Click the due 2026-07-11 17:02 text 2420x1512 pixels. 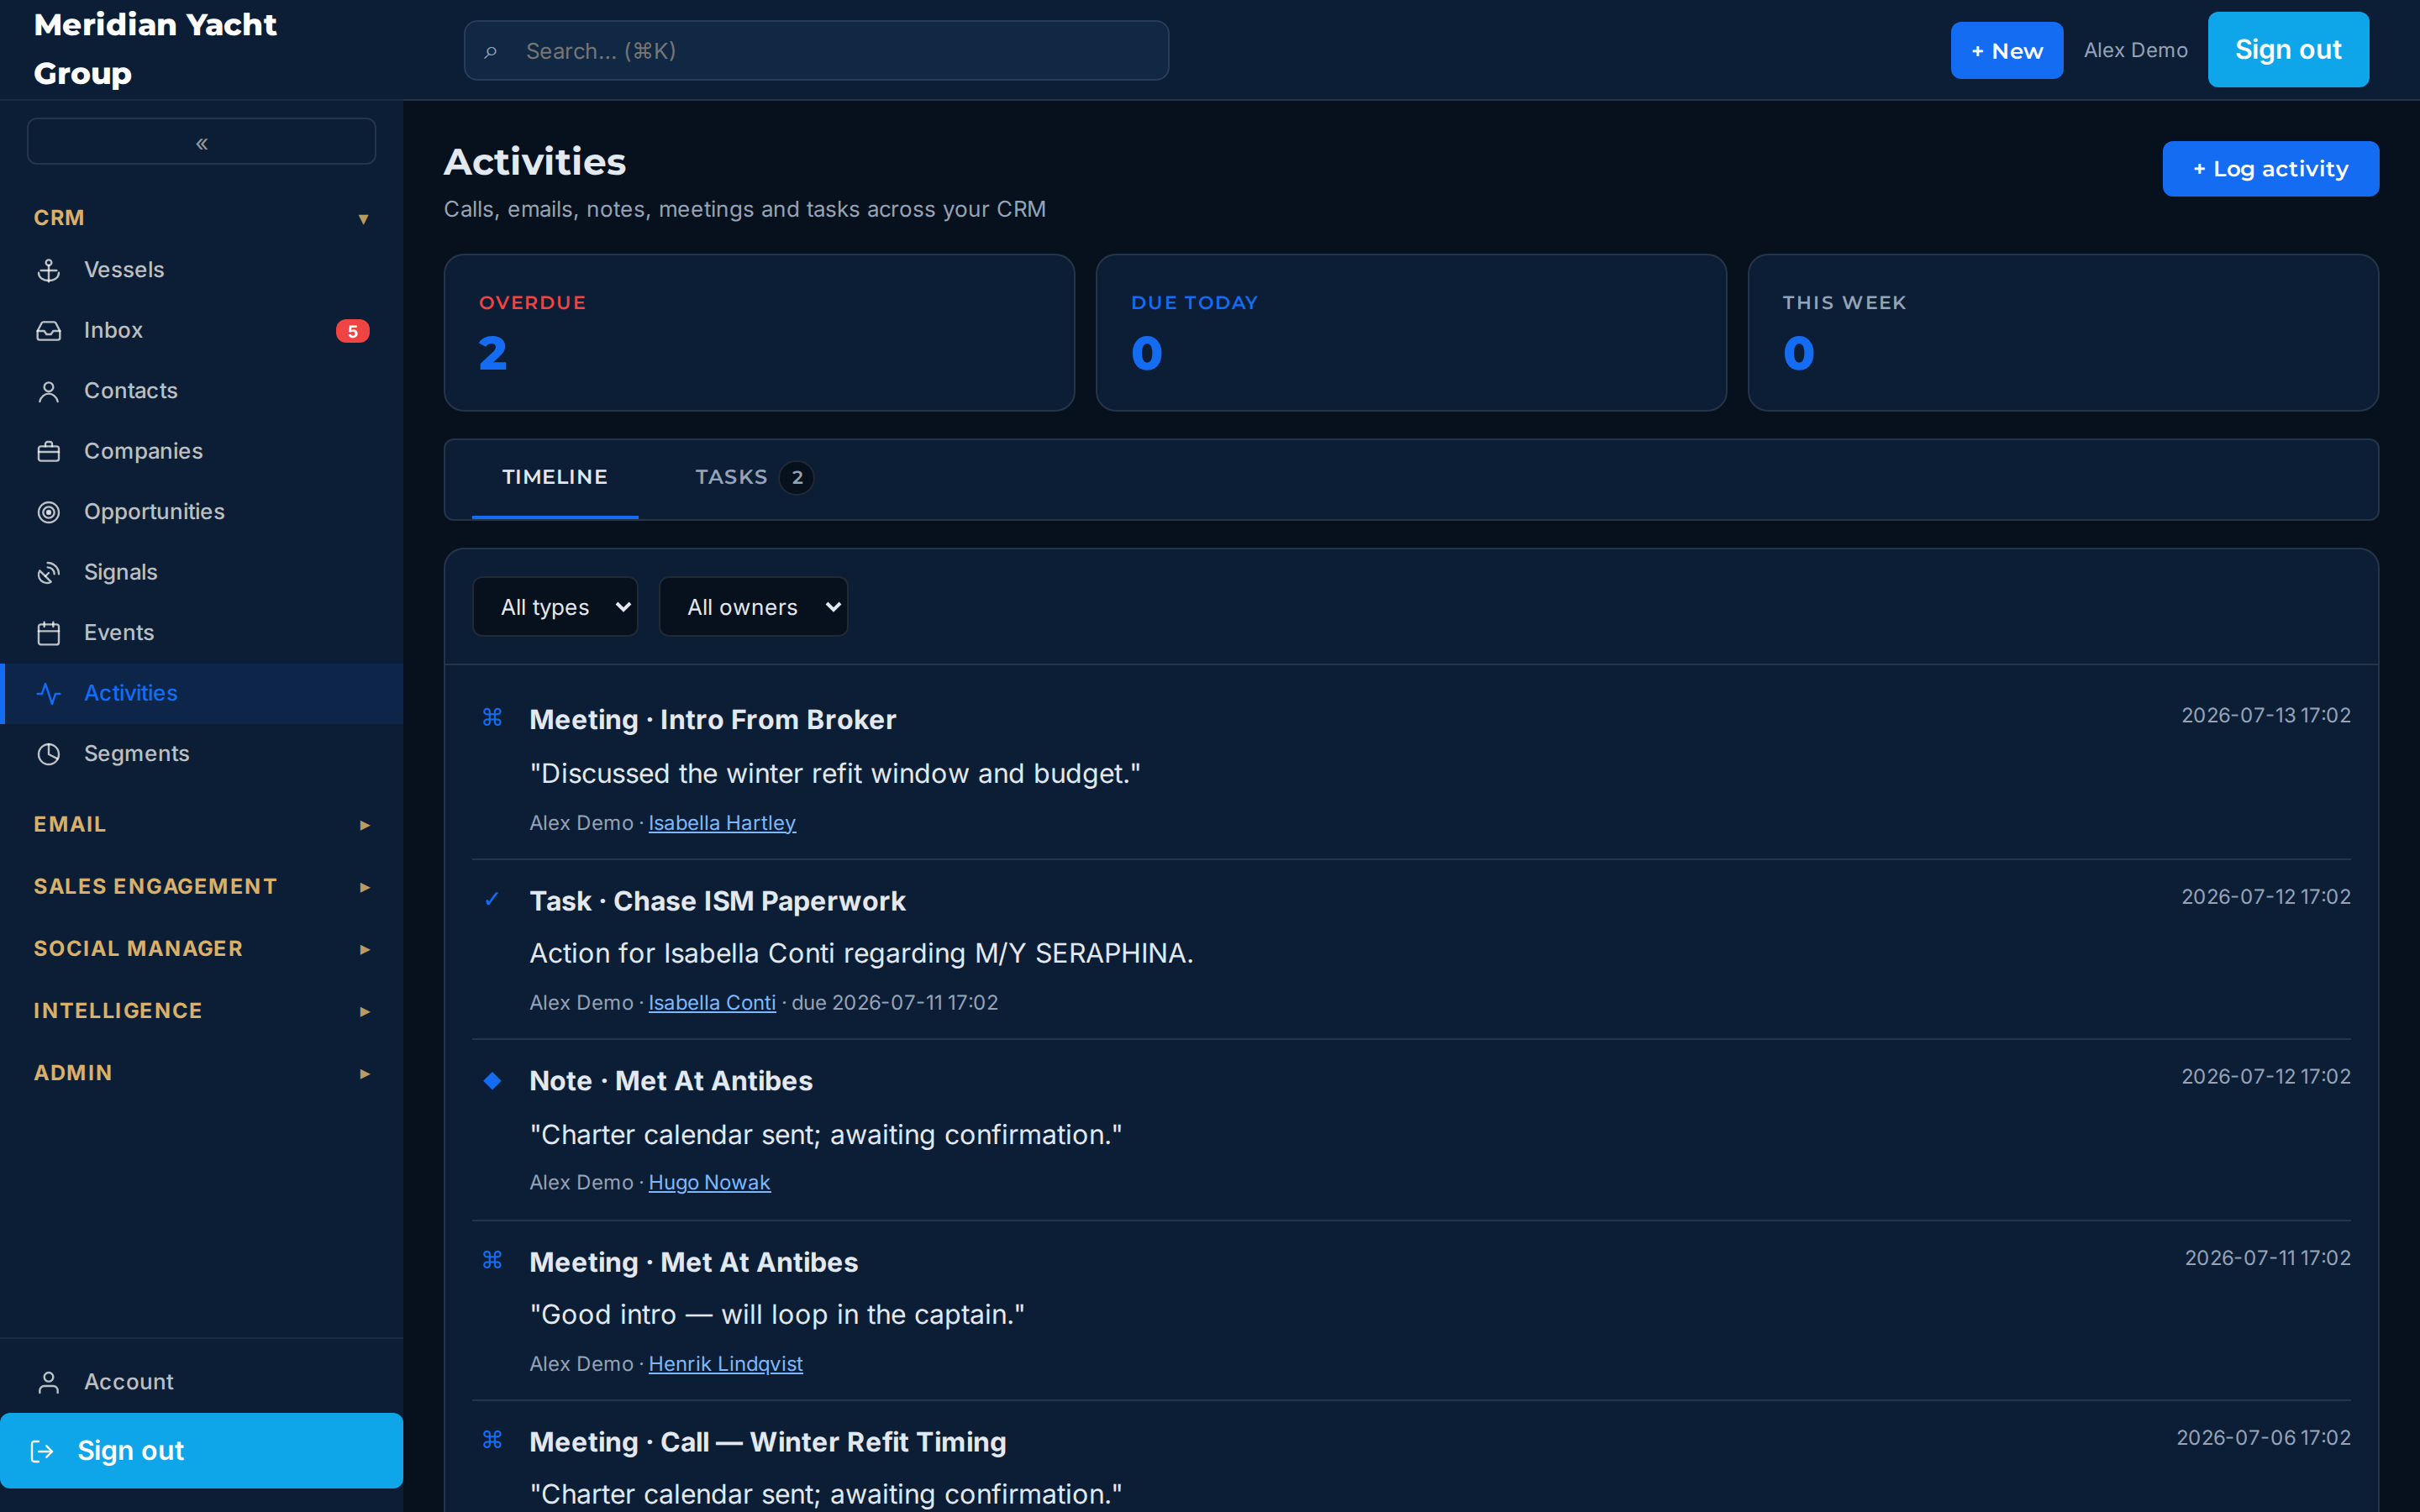point(894,1003)
